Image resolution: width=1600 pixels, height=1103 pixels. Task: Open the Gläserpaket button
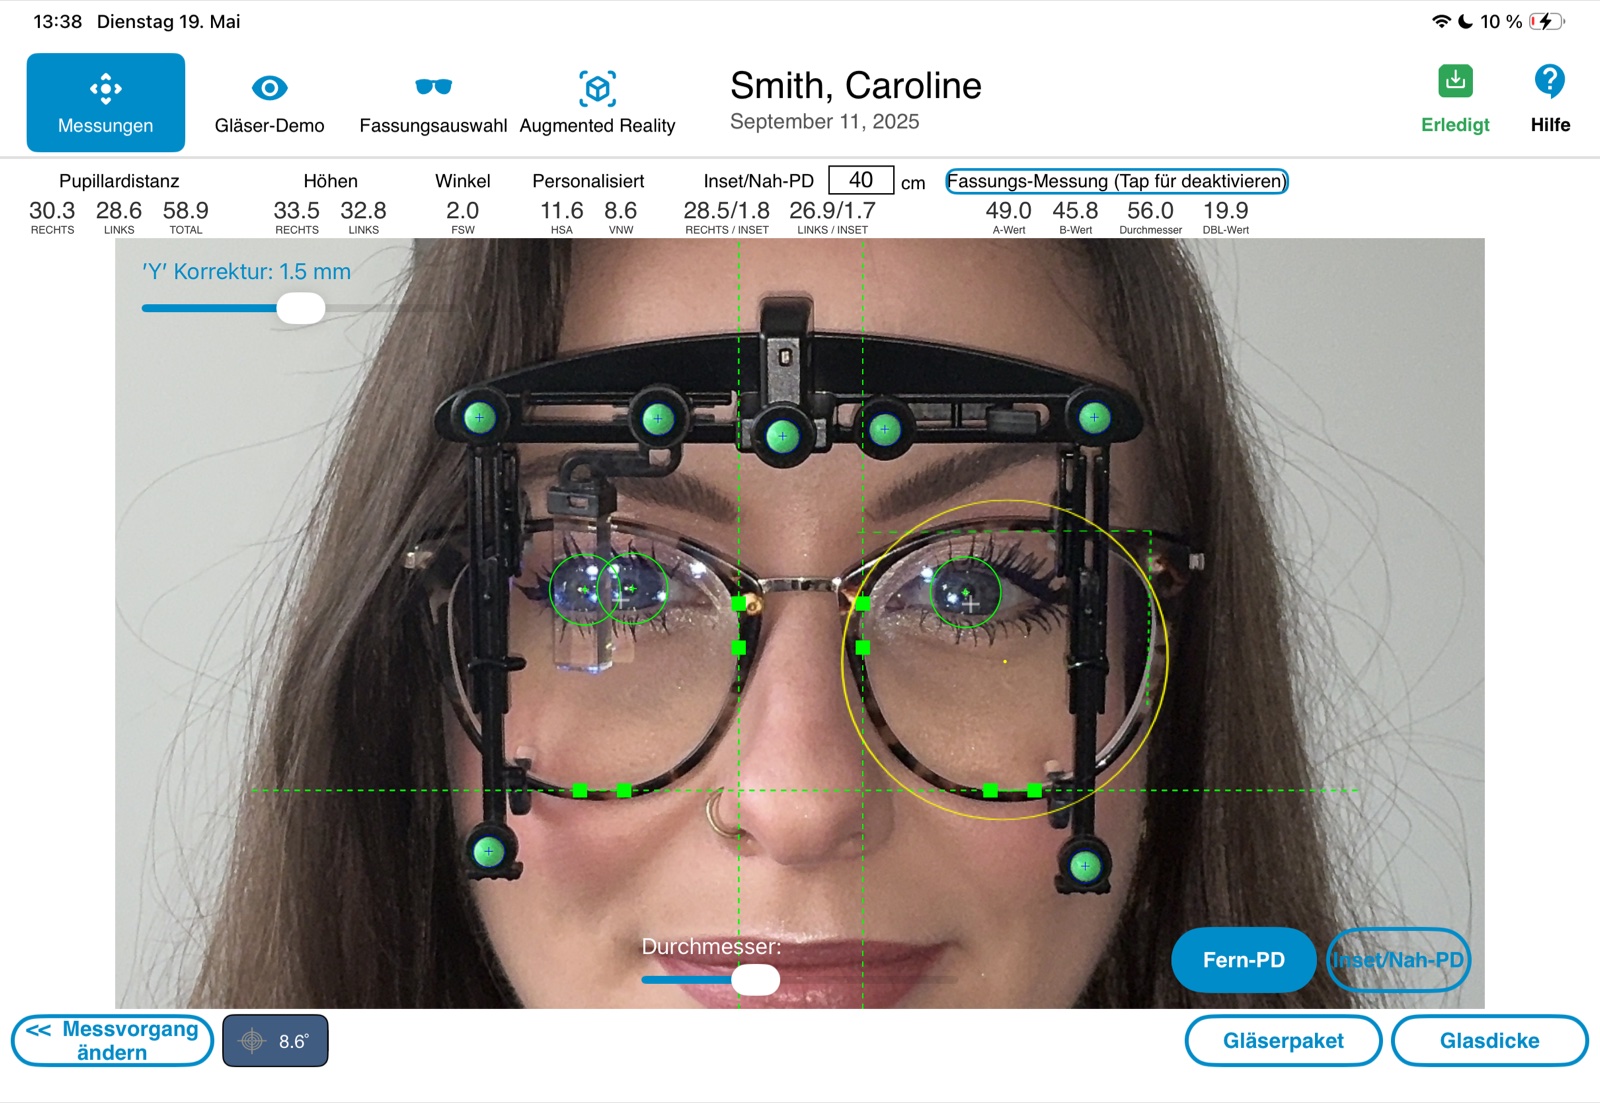(1283, 1041)
